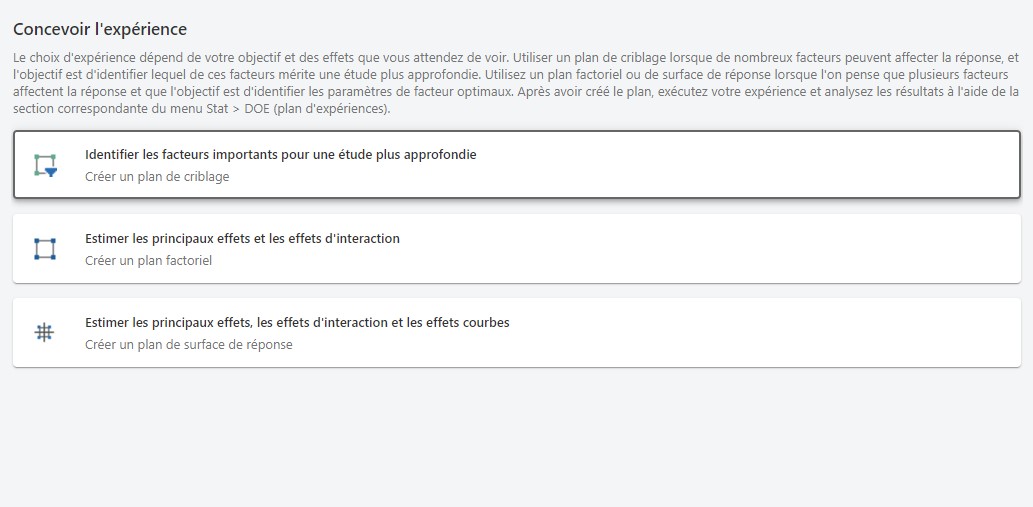This screenshot has height=507, width=1033.
Task: Select "Identifier les facteurs importants" card title
Action: (x=280, y=155)
